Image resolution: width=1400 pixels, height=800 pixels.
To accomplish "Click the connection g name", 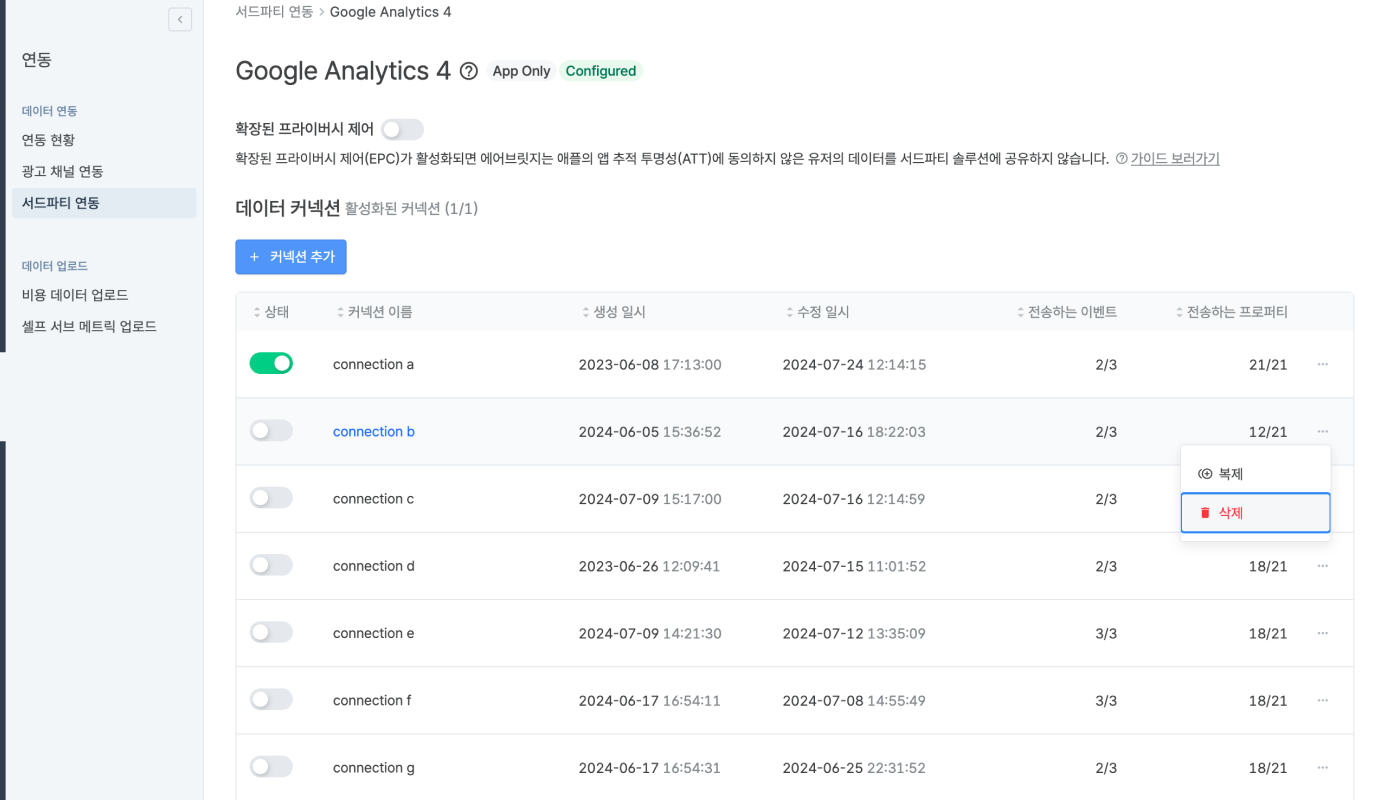I will [x=374, y=768].
